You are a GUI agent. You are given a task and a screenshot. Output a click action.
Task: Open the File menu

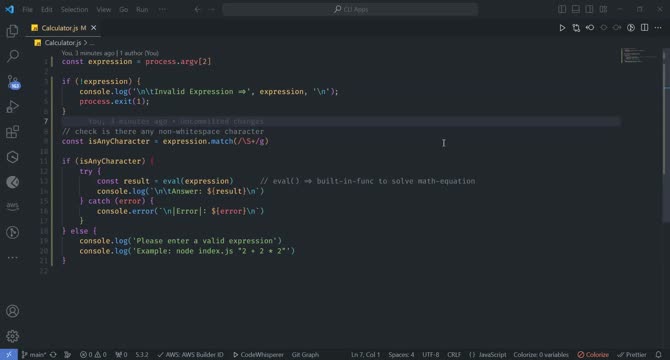[x=27, y=9]
